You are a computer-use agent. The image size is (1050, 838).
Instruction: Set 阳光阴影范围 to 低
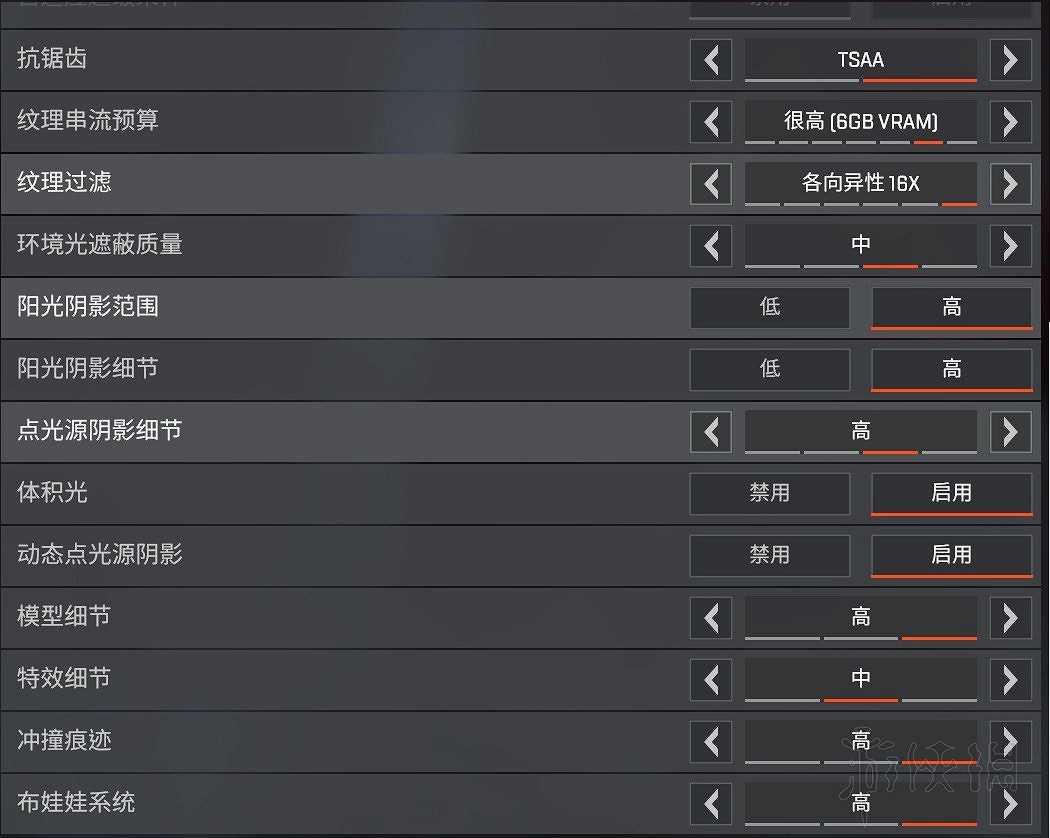click(769, 308)
